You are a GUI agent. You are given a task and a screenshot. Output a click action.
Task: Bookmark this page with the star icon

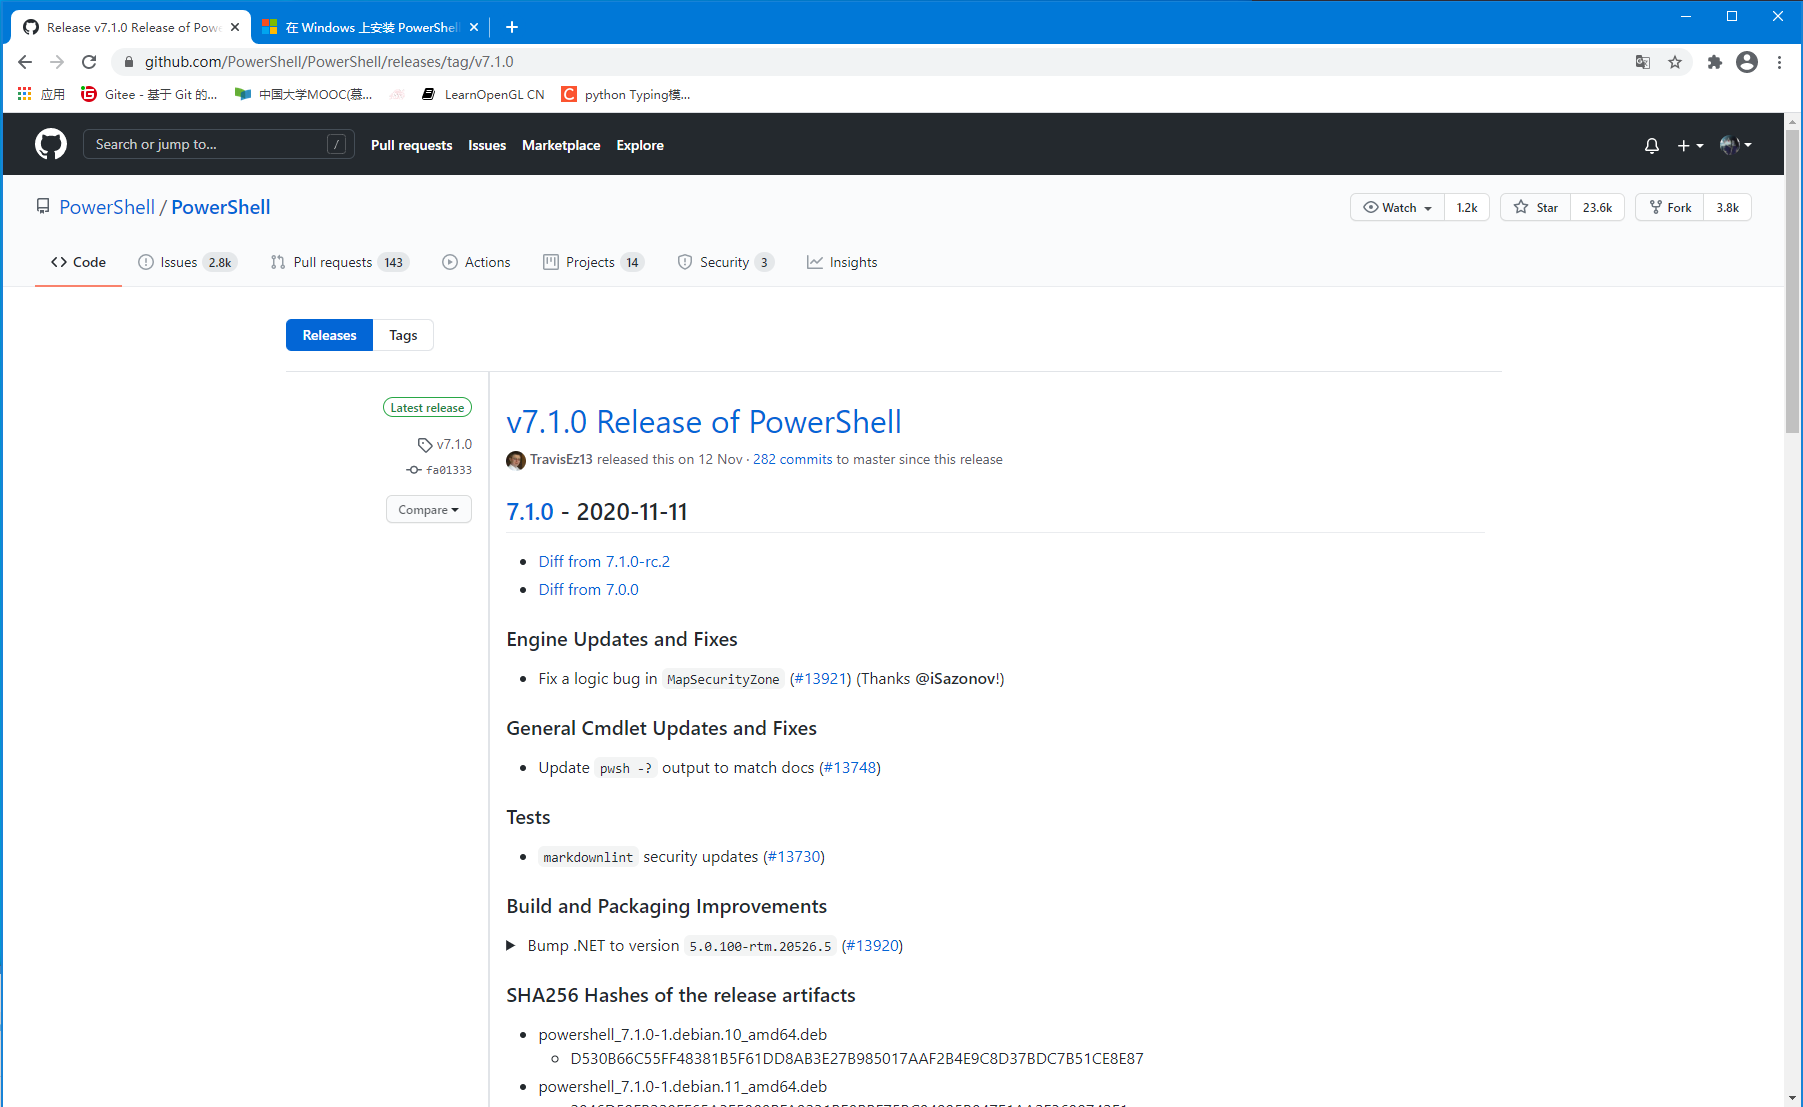[1675, 62]
